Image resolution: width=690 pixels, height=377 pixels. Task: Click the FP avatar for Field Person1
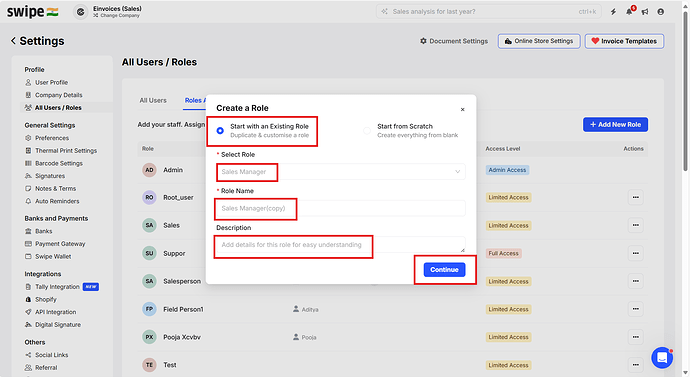point(149,309)
